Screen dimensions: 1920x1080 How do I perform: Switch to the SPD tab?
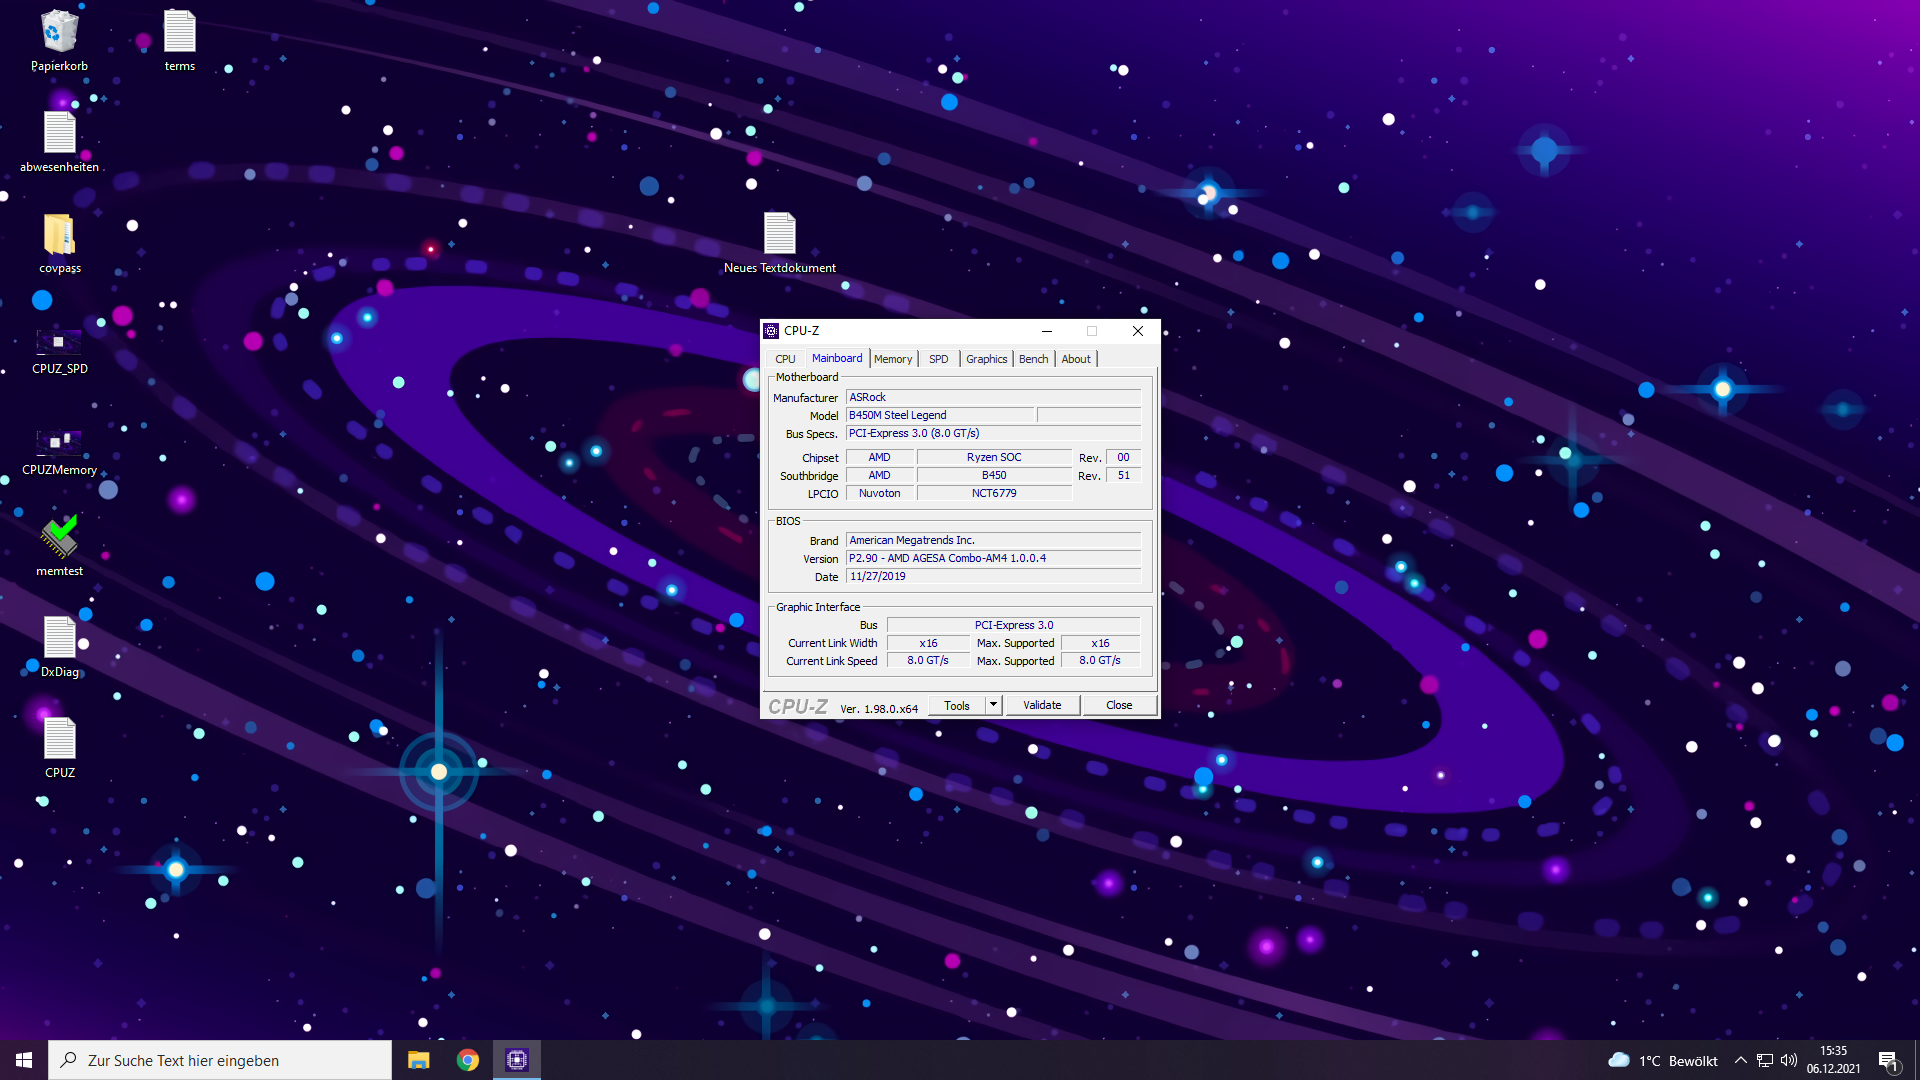[x=938, y=359]
